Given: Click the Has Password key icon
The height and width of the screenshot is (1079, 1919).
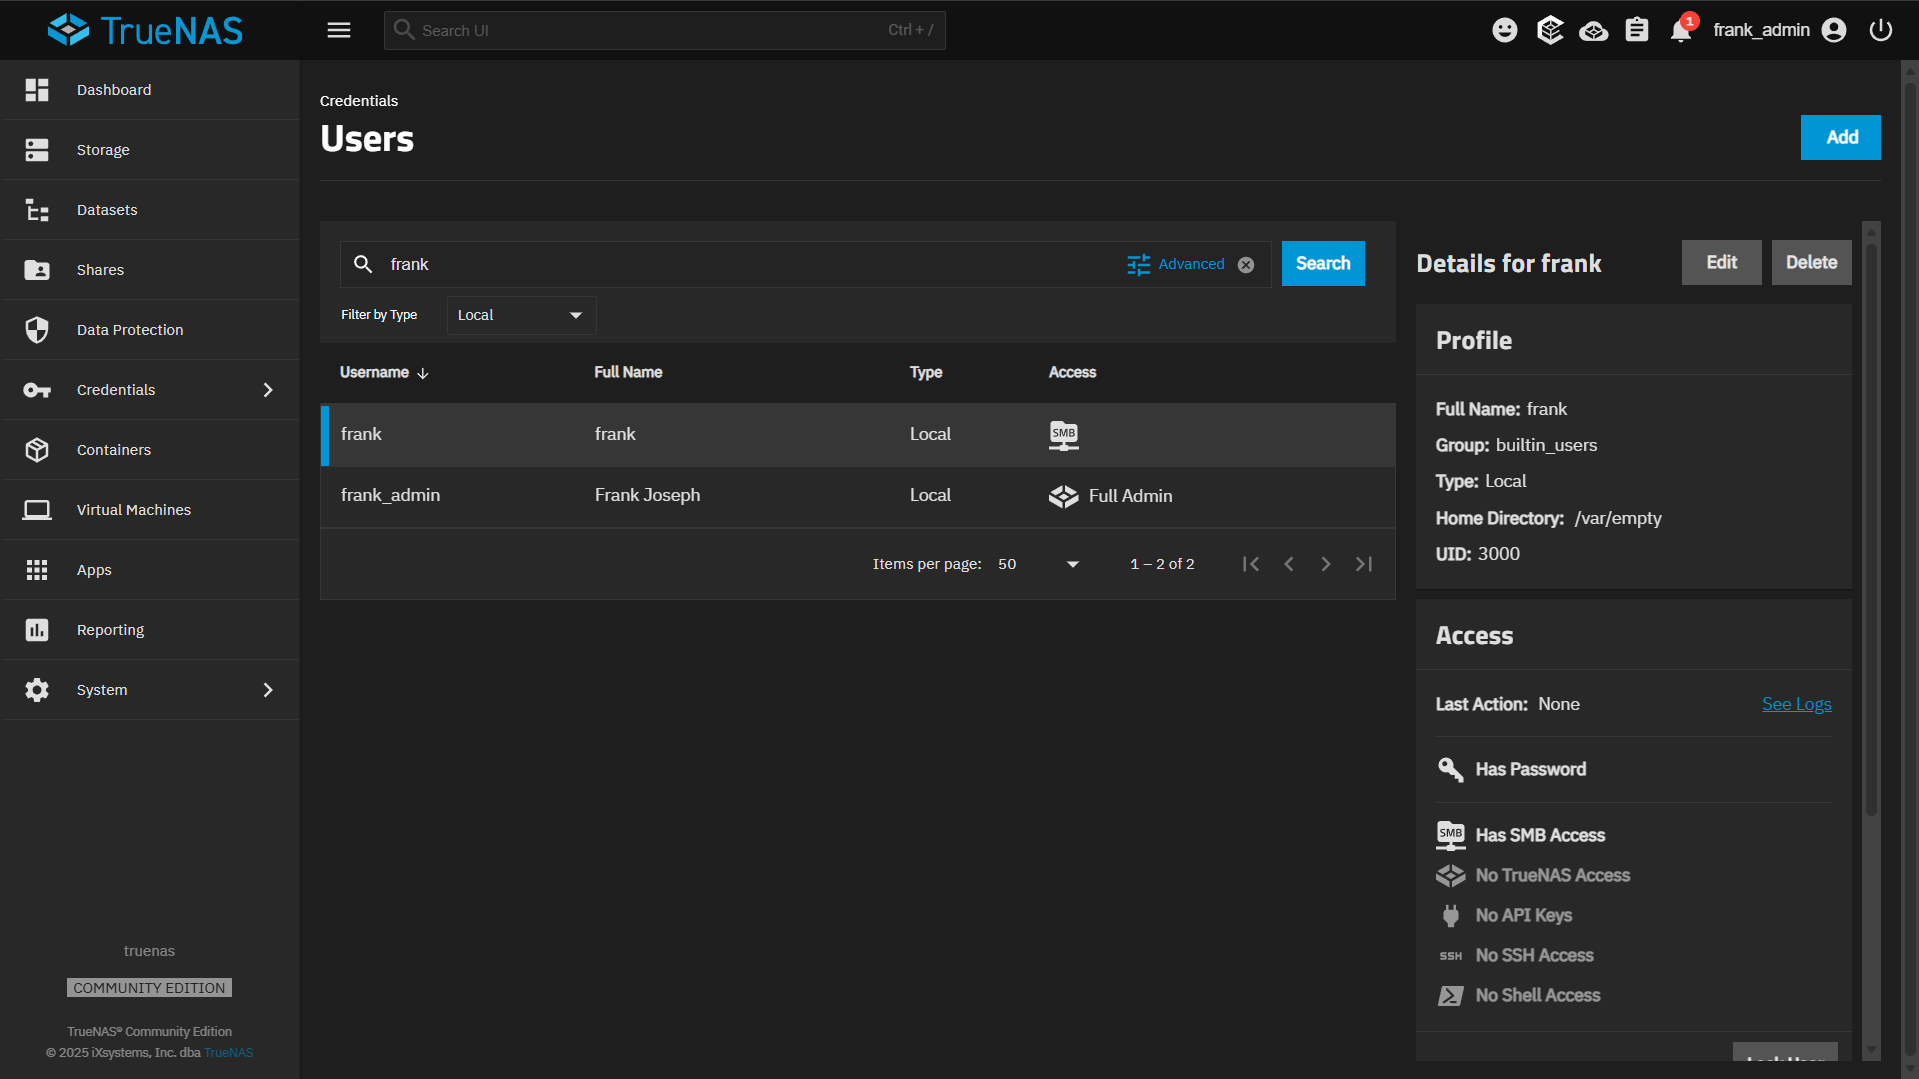Looking at the screenshot, I should (x=1450, y=769).
